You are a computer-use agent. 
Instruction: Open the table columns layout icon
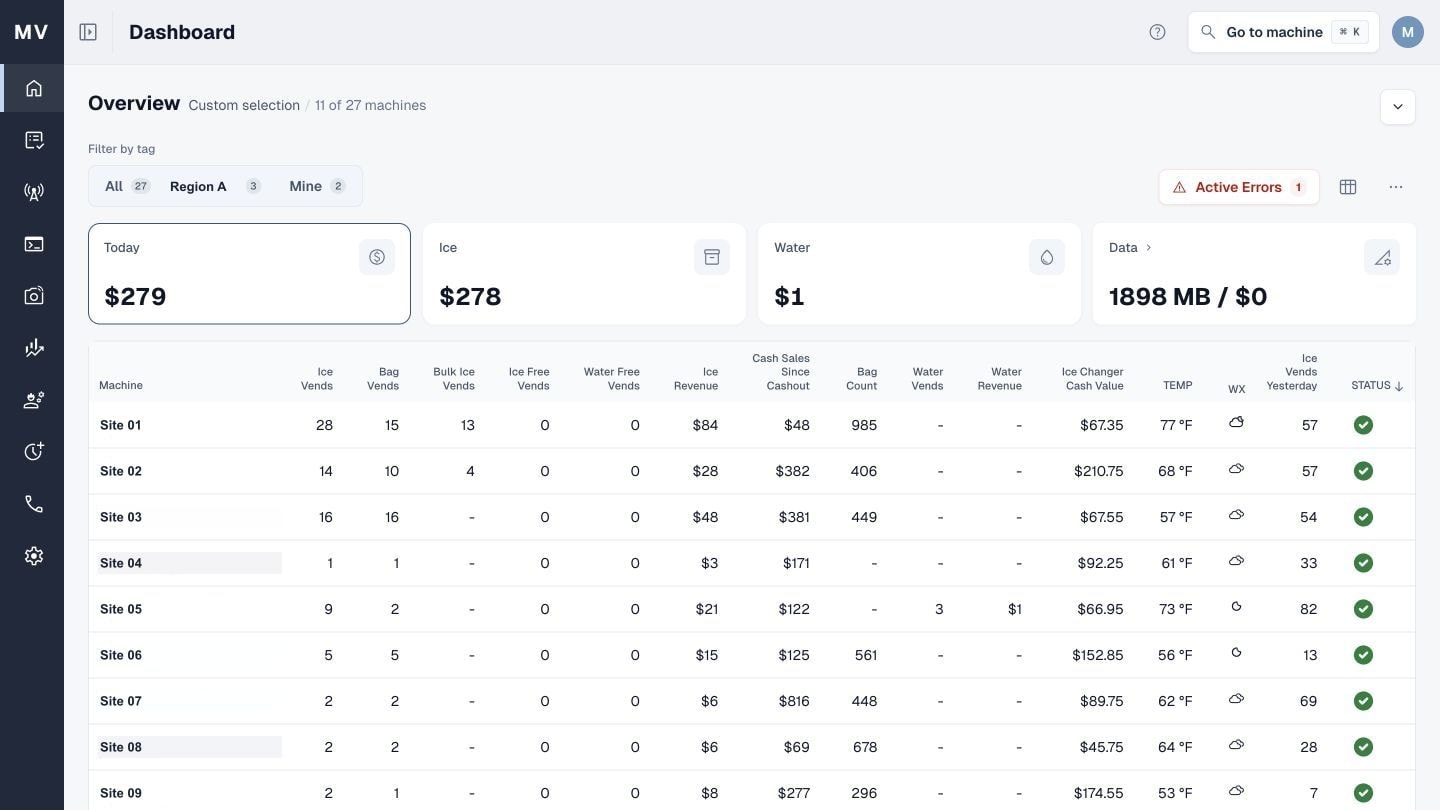(1348, 187)
